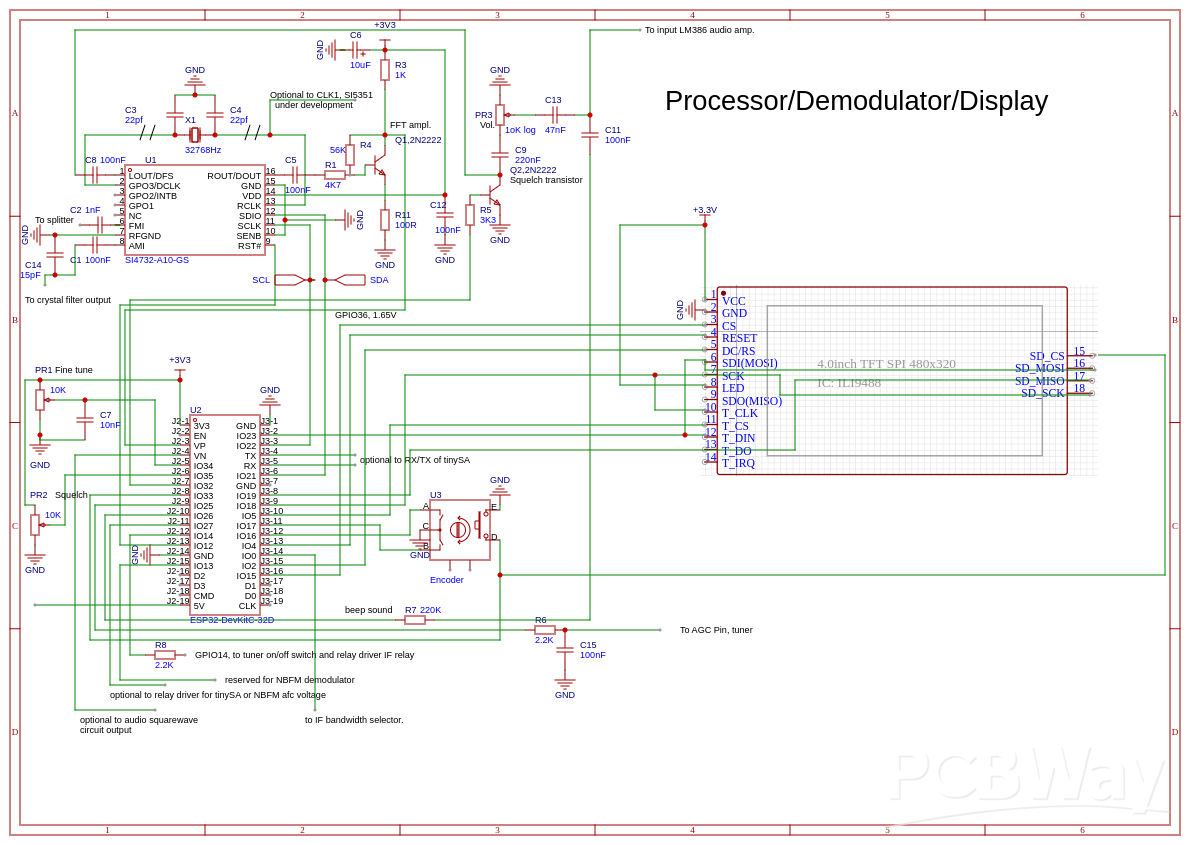
Task: Select the ESP32-DevKitC-32D module symbol
Action: point(225,510)
